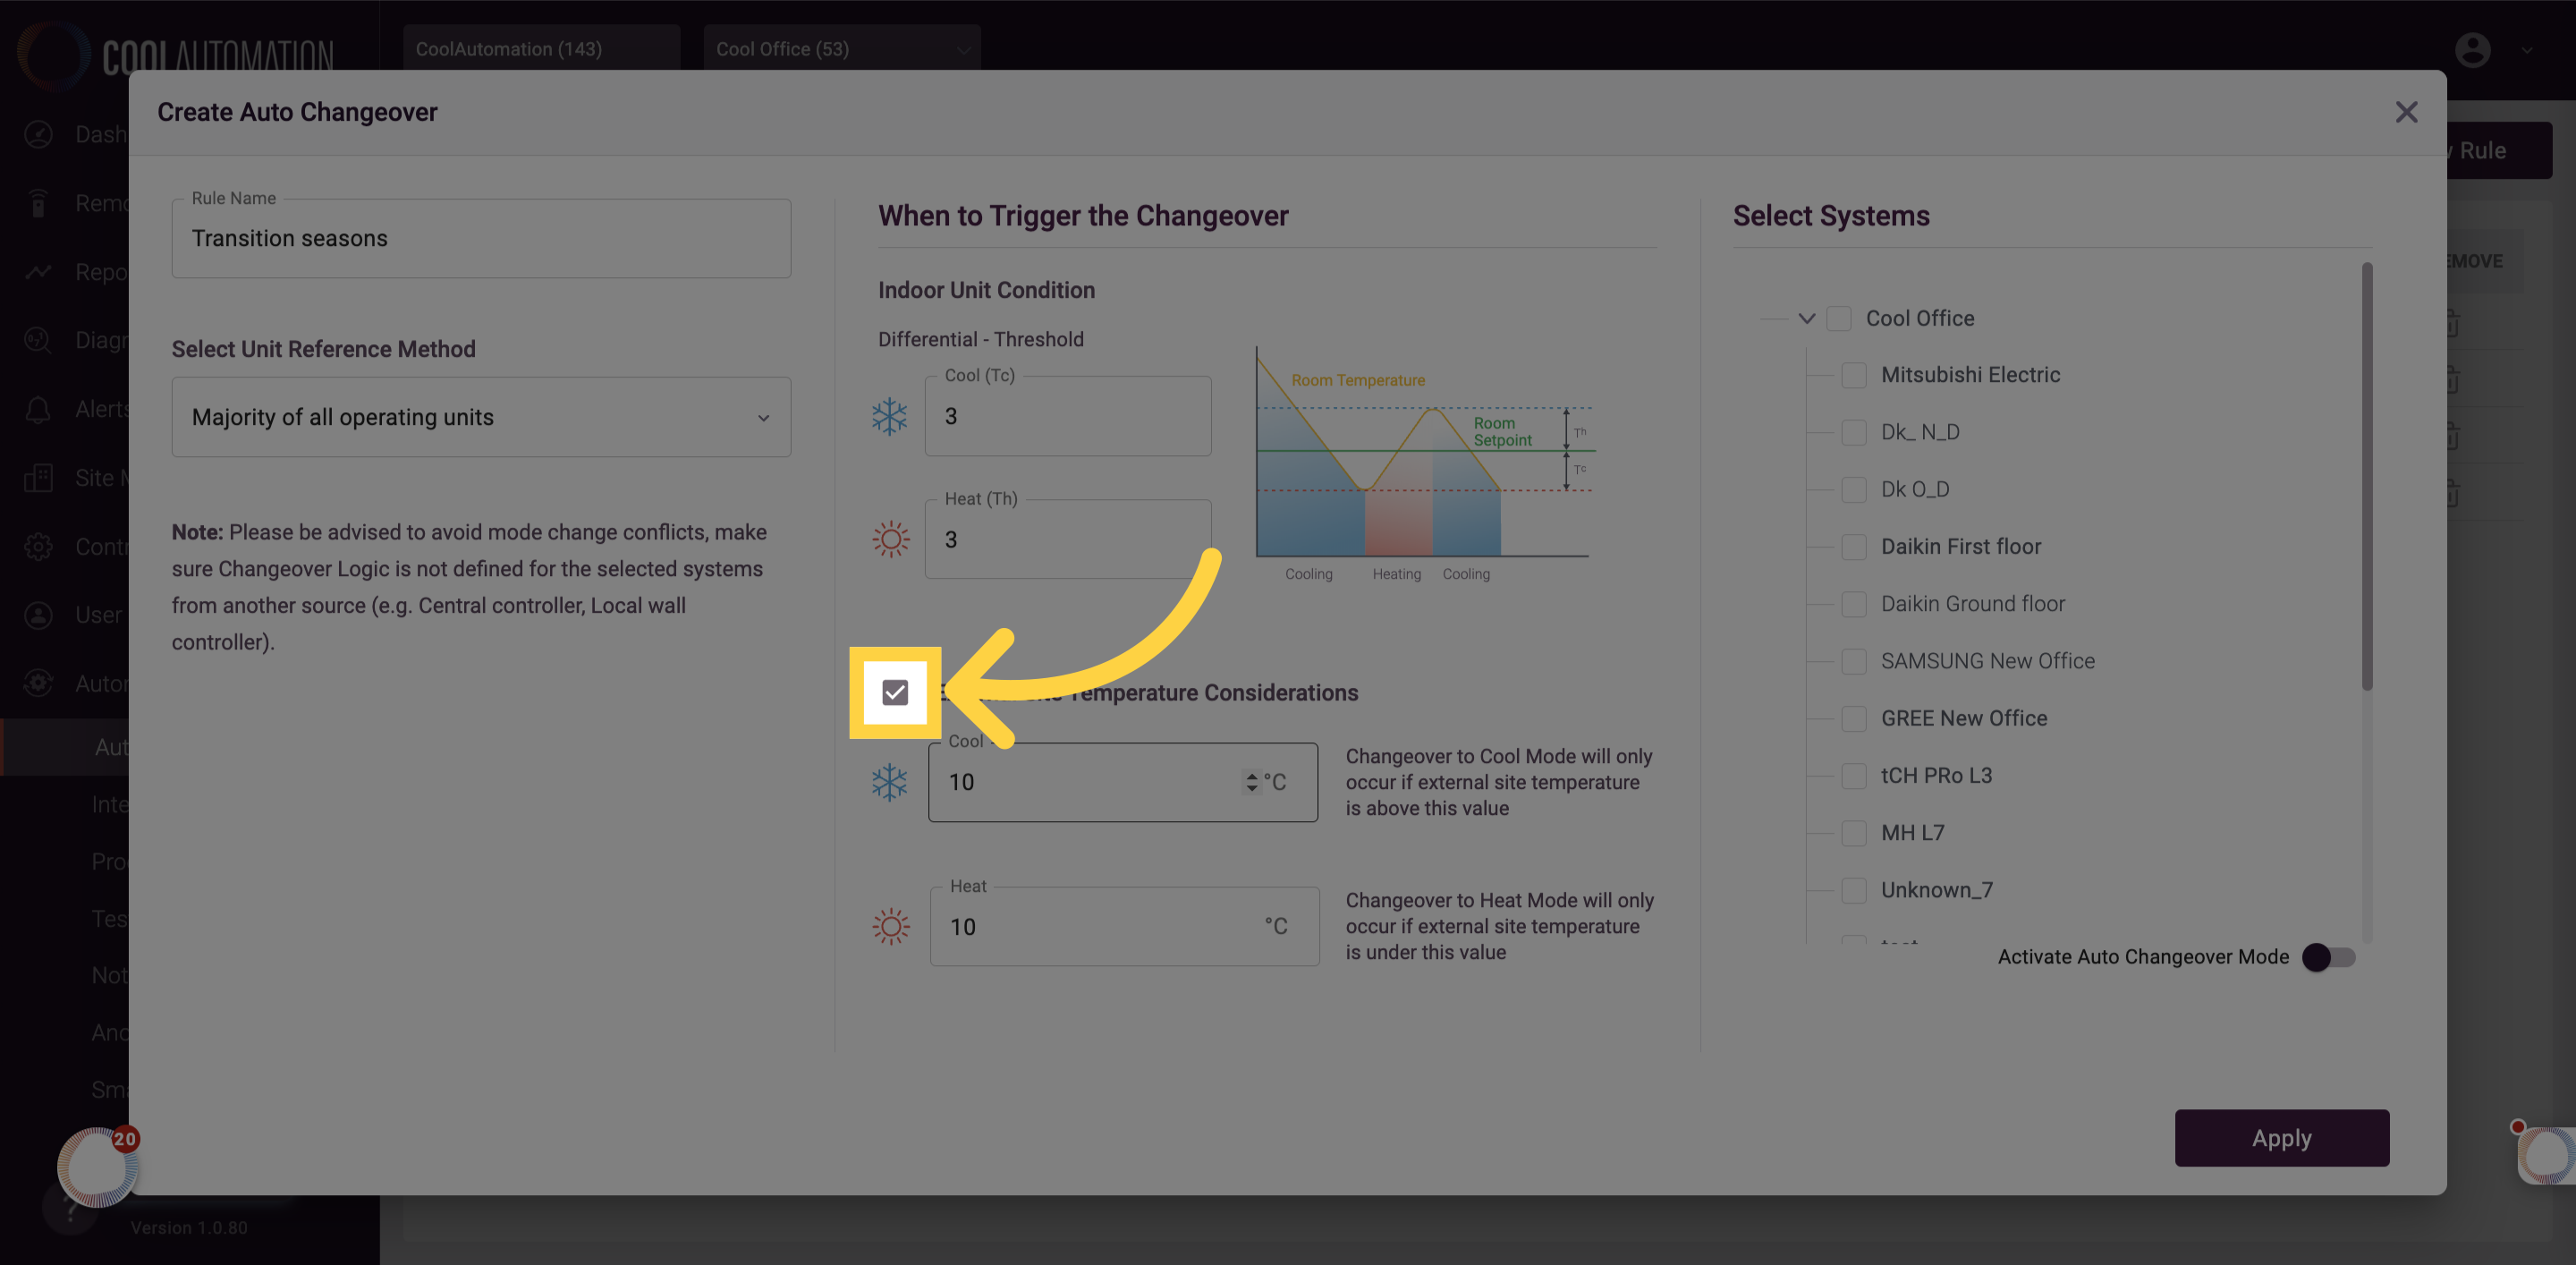Check the Cool Office checkbox
This screenshot has height=1265, width=2576.
tap(1838, 319)
